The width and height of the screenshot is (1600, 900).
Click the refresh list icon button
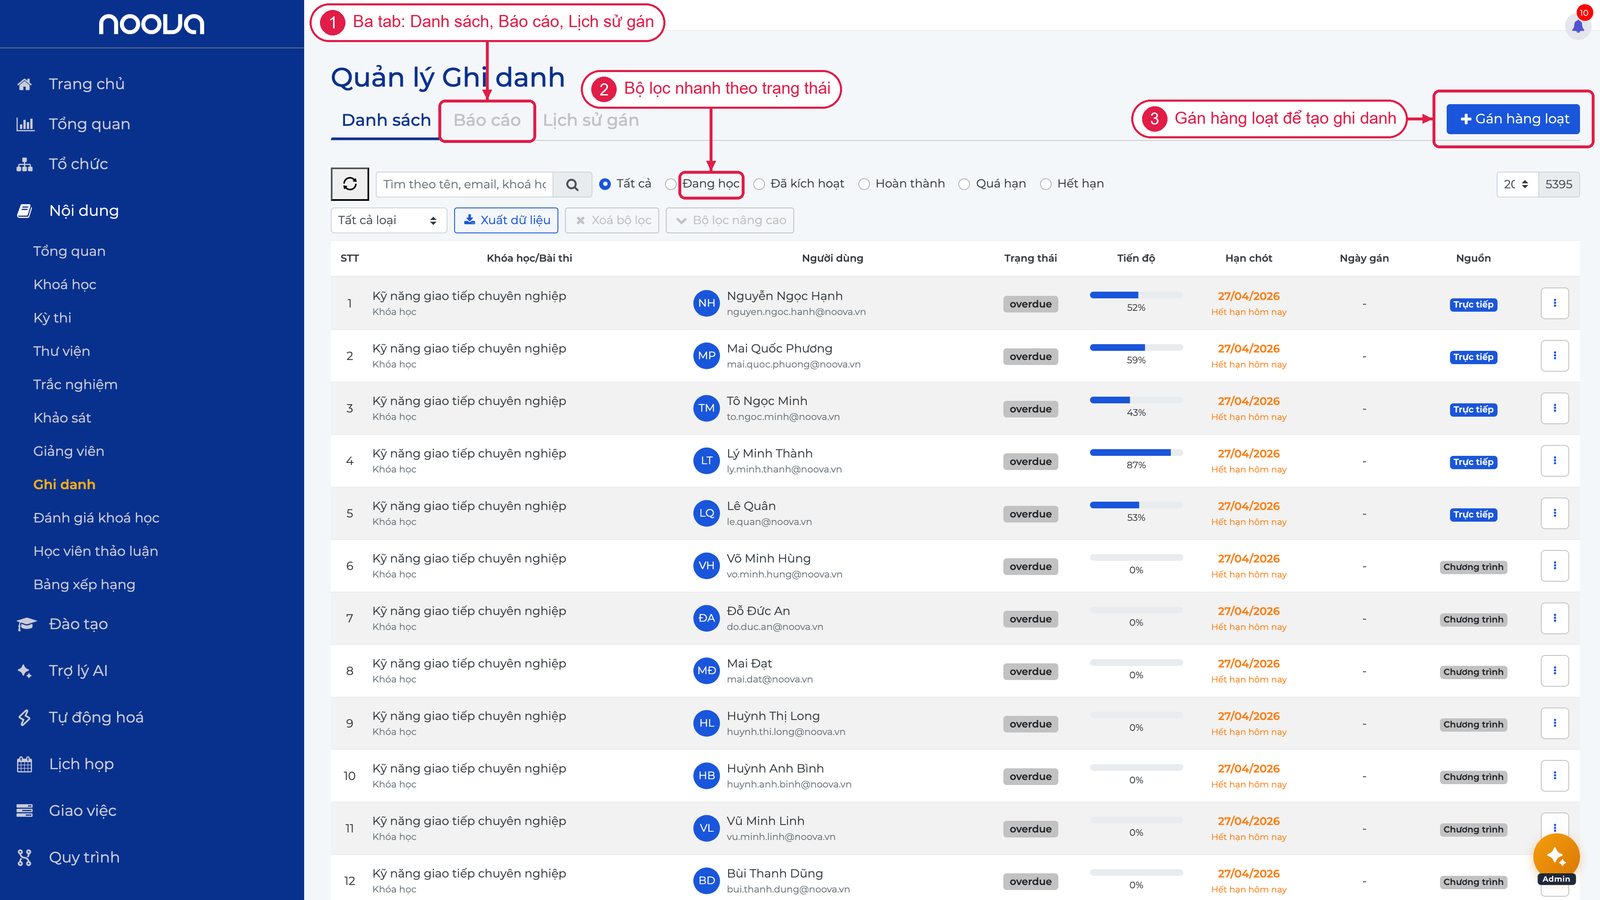click(350, 184)
